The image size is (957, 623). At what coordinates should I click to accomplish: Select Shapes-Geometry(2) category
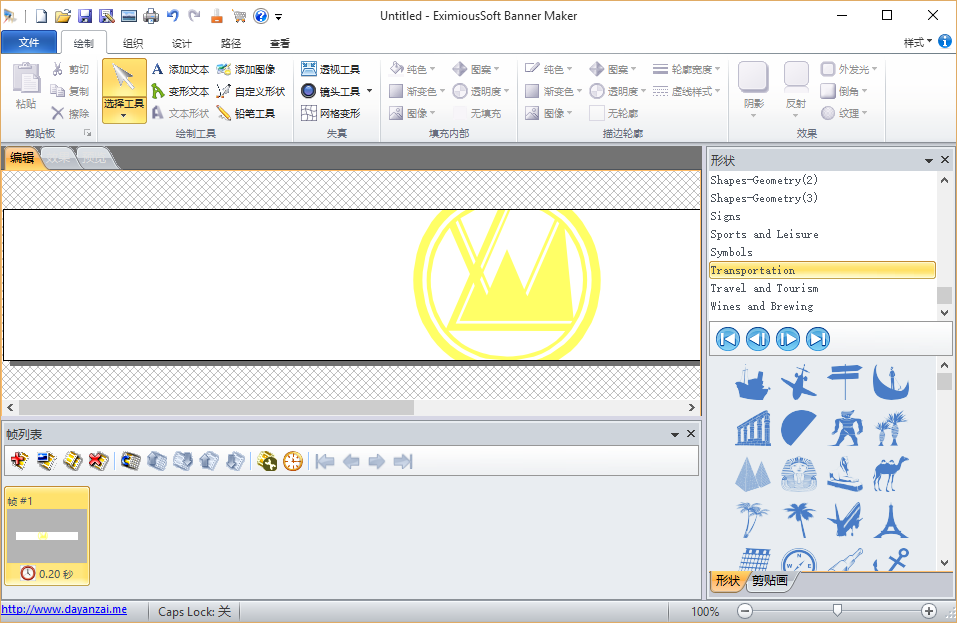pos(822,180)
